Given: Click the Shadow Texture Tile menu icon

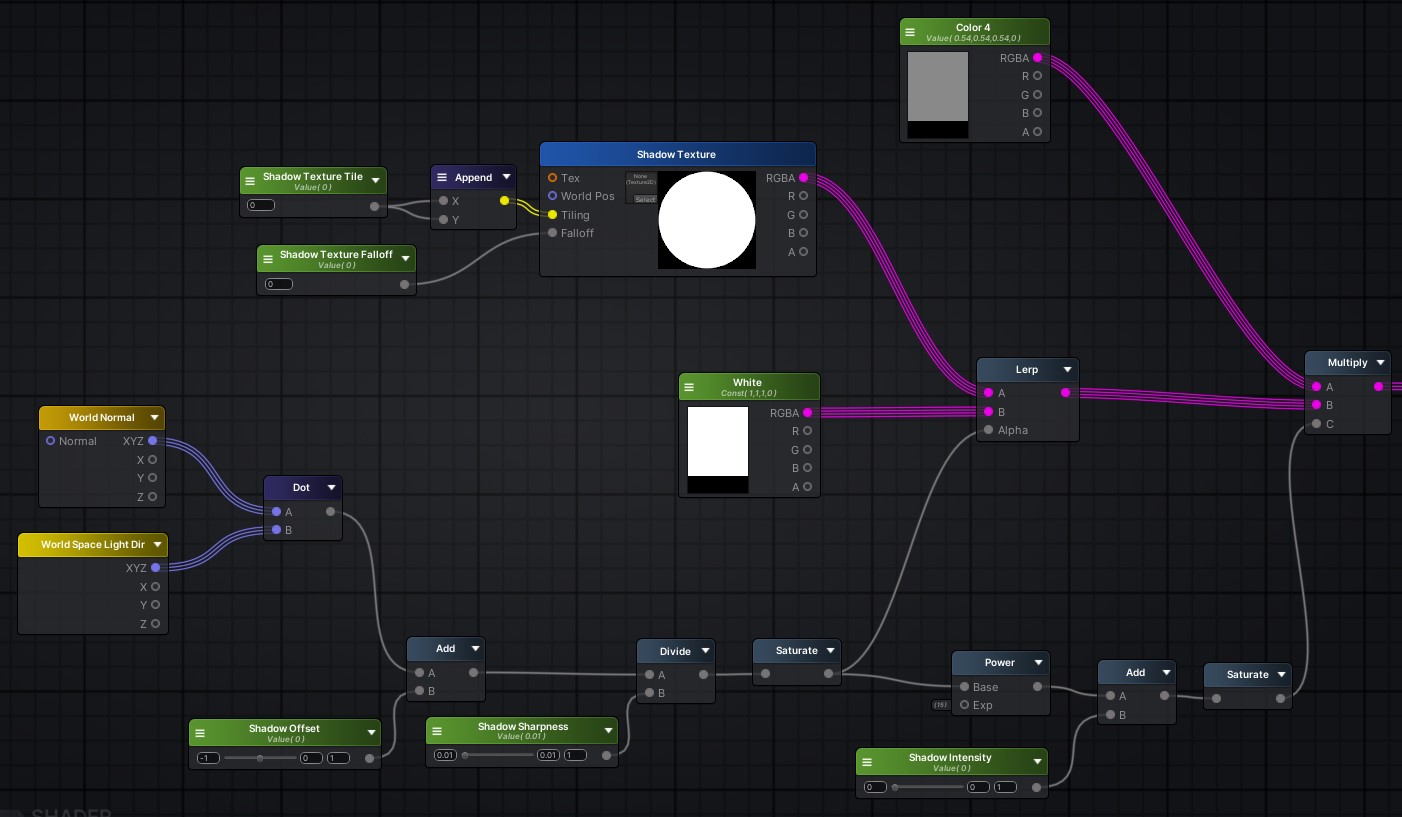Looking at the screenshot, I should tap(250, 181).
